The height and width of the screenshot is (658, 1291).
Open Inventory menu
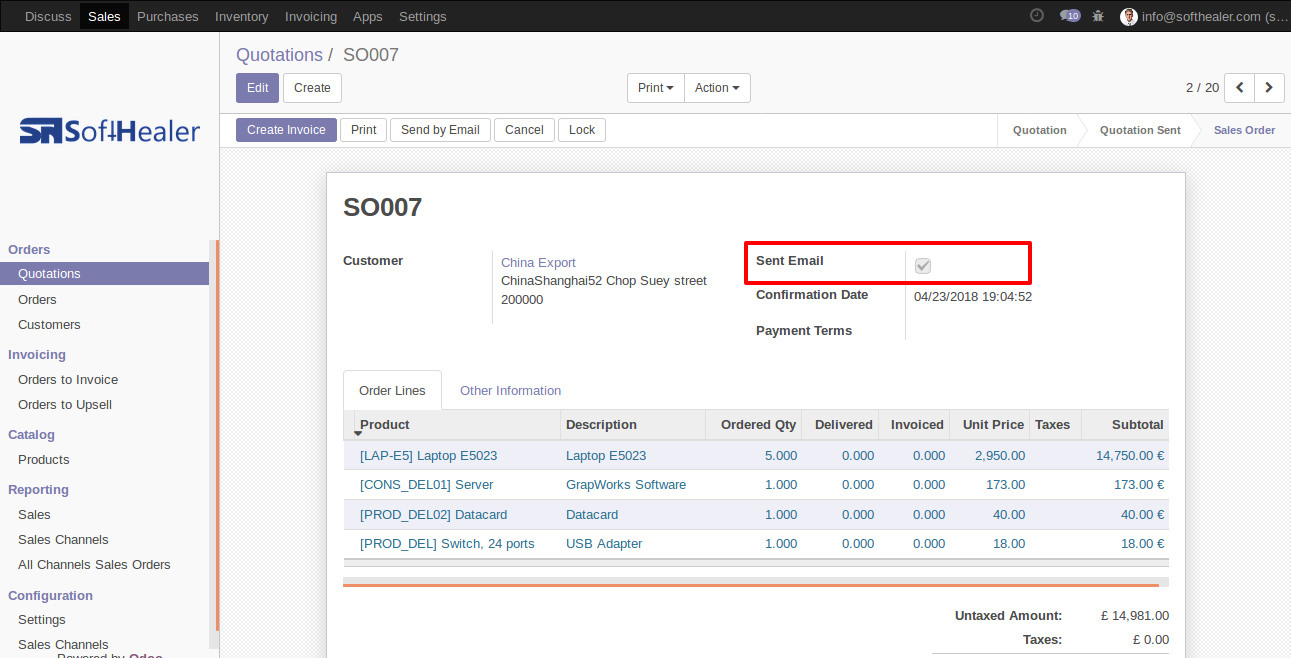242,16
